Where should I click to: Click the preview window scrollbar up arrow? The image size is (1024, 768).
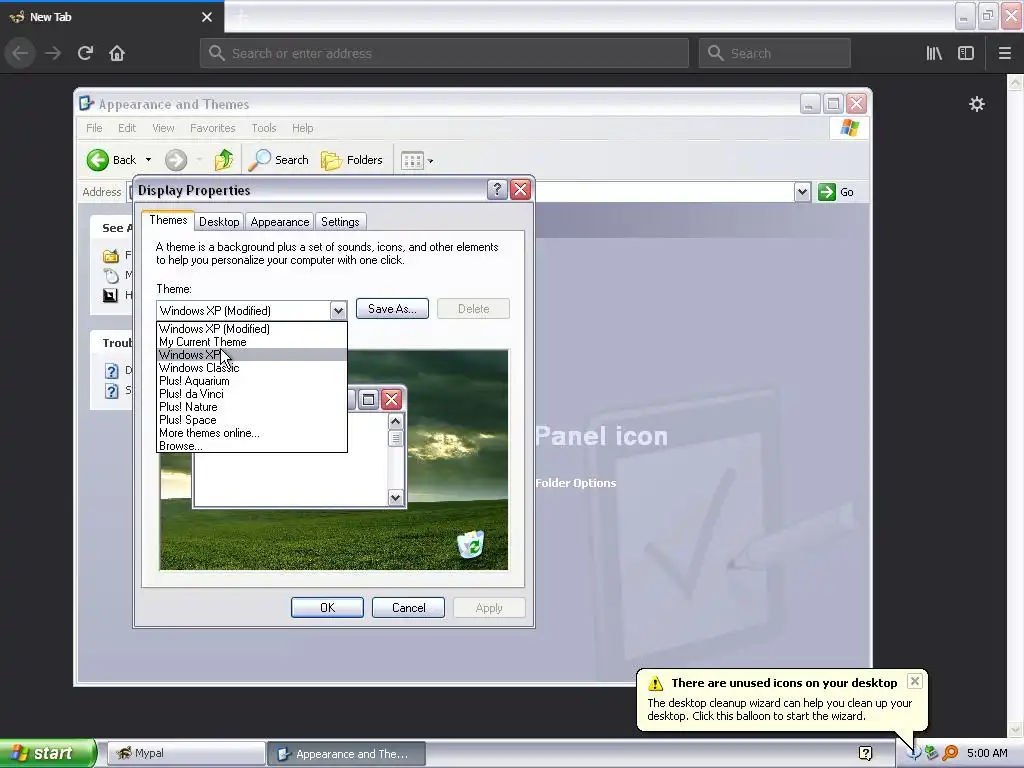[395, 422]
